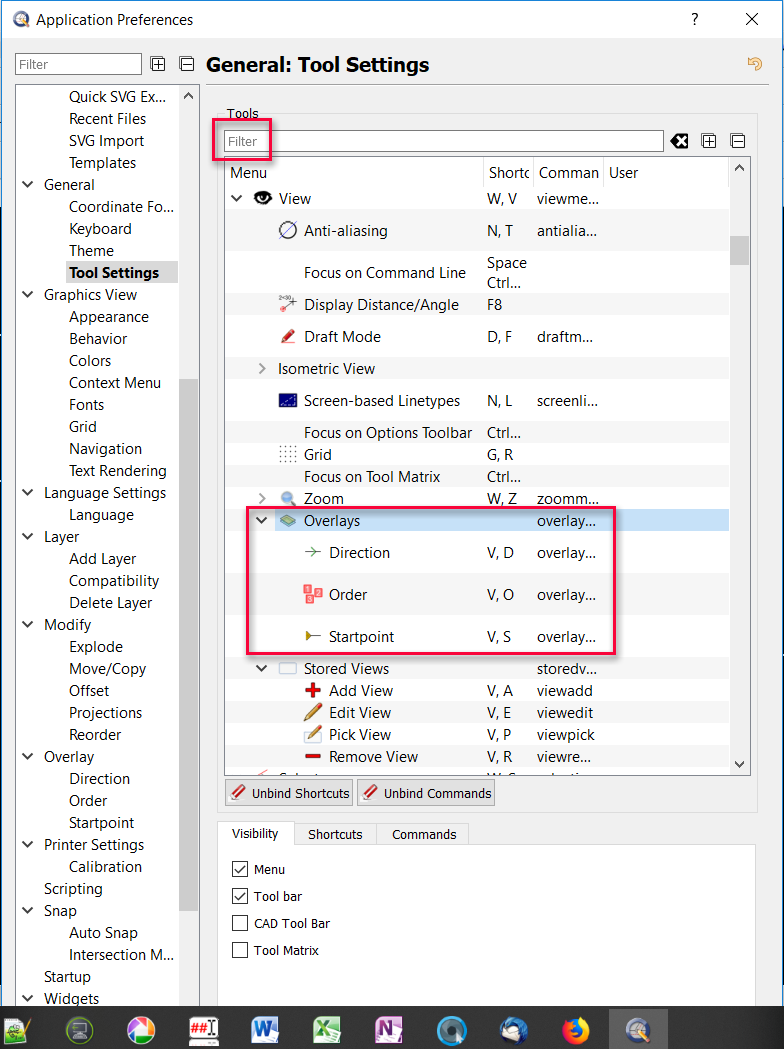Click the Unbind Commands button

[426, 793]
